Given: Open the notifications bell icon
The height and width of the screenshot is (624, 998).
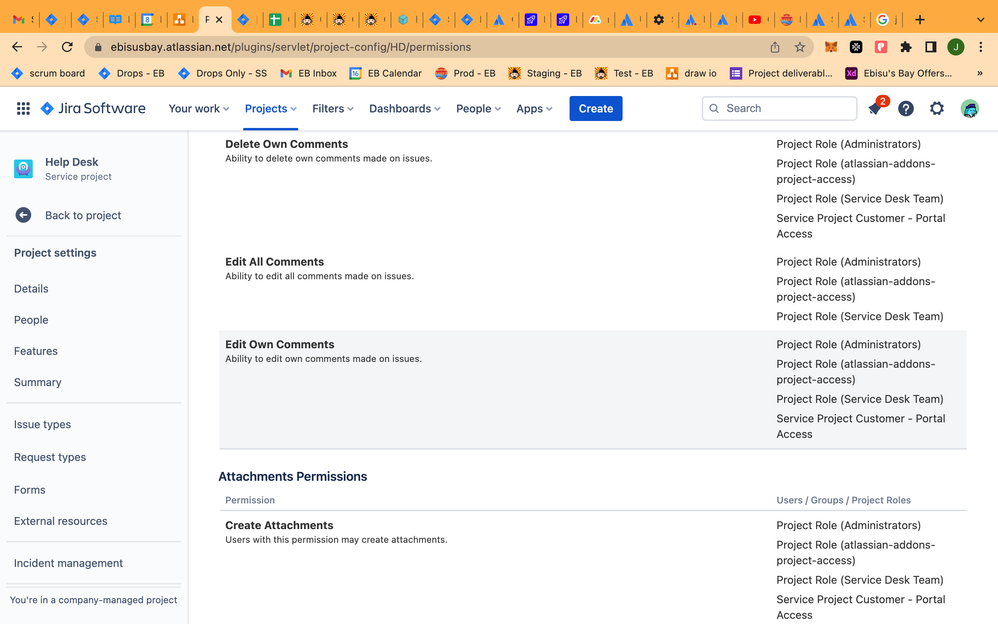Looking at the screenshot, I should tap(875, 108).
